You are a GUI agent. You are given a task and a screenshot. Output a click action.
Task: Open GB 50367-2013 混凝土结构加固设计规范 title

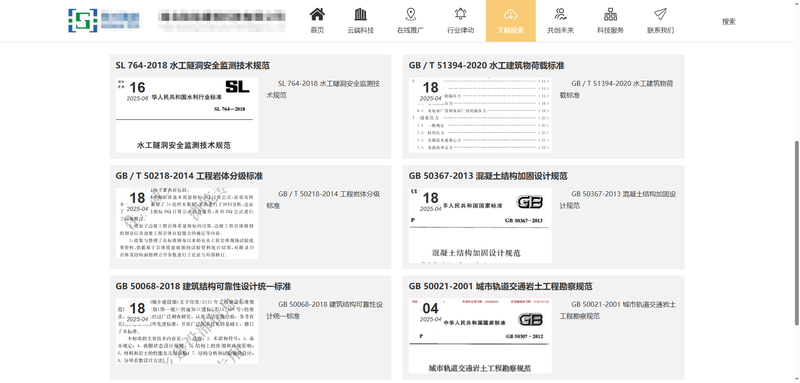tap(488, 176)
